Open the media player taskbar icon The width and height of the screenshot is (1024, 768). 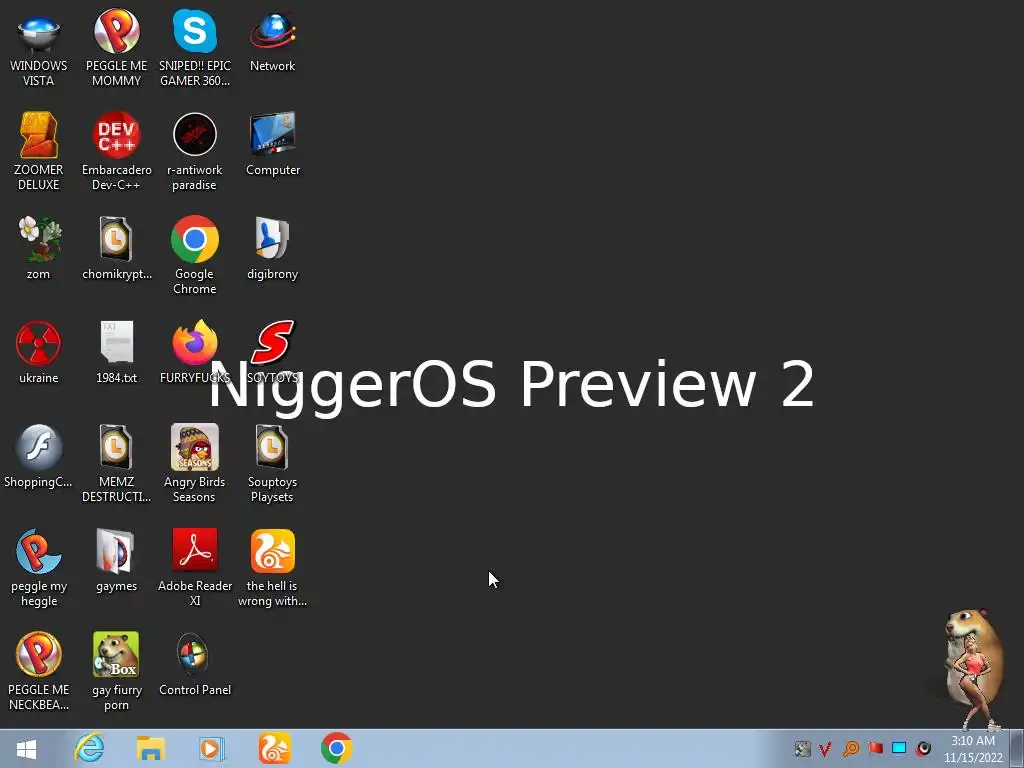[x=210, y=748]
